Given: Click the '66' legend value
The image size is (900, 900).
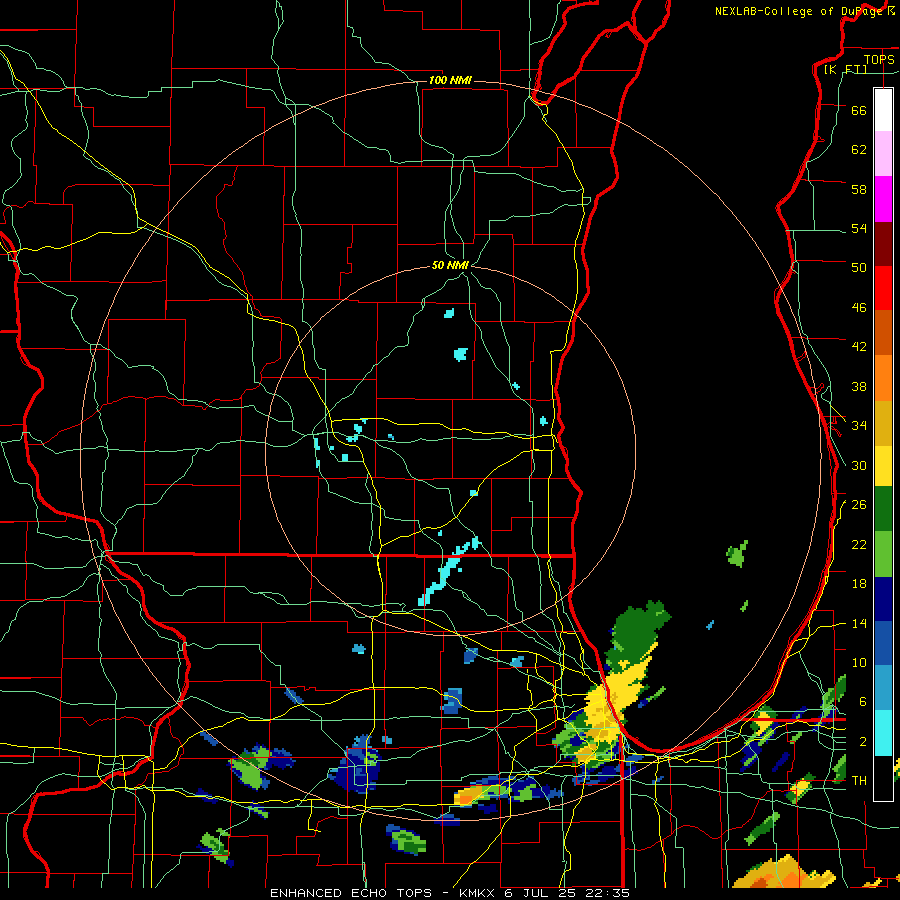Looking at the screenshot, I should click(x=859, y=110).
